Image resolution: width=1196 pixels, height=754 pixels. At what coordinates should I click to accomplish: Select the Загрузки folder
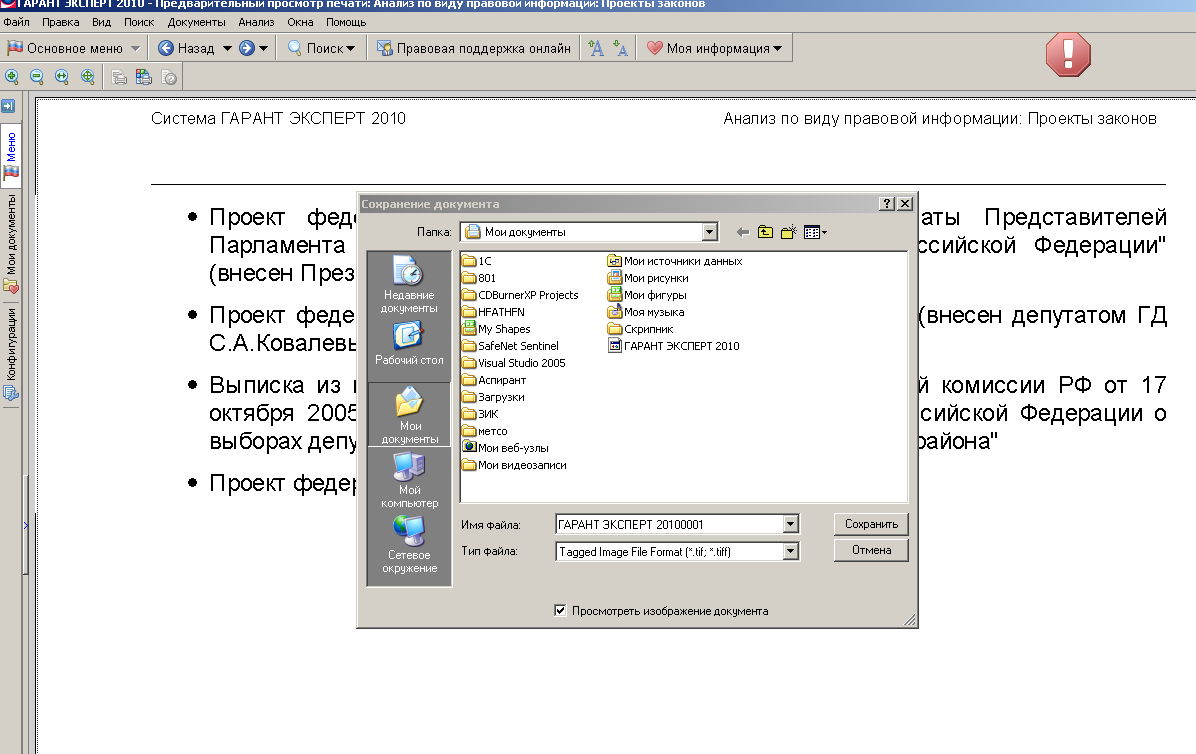[x=494, y=396]
